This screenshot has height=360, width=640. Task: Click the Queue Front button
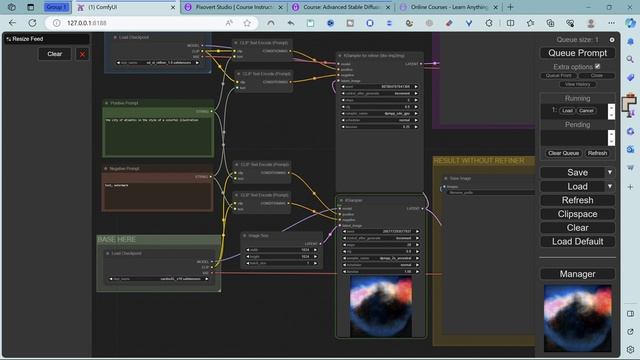(x=558, y=76)
